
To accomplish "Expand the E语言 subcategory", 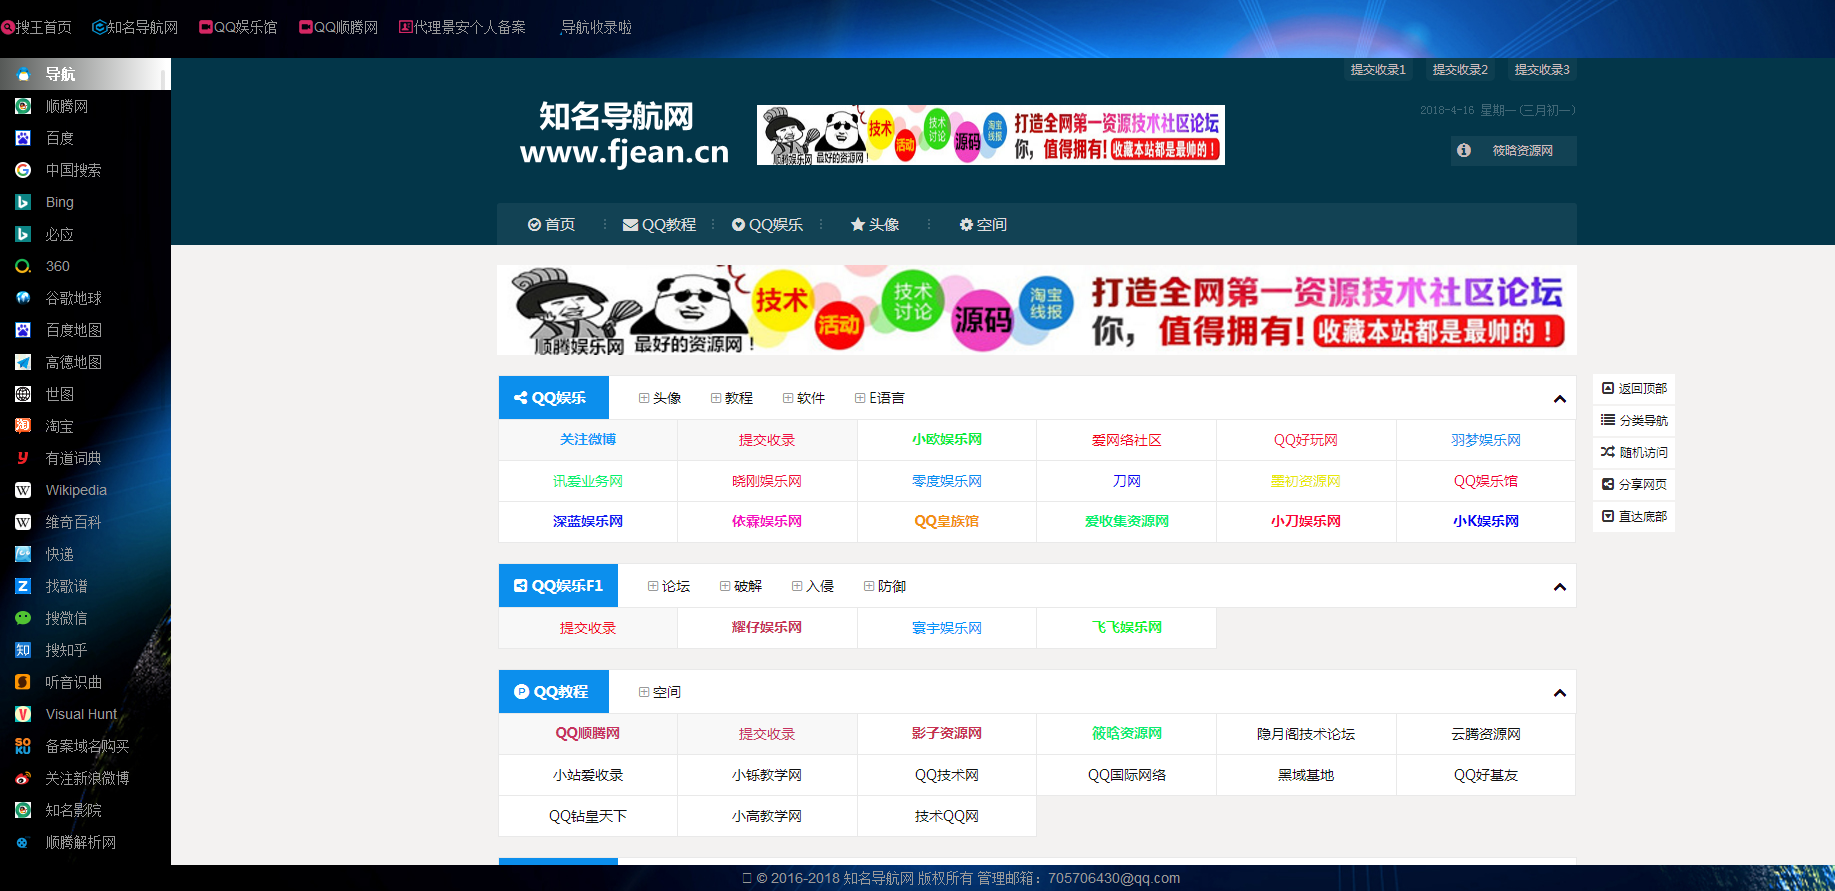I will click(880, 398).
